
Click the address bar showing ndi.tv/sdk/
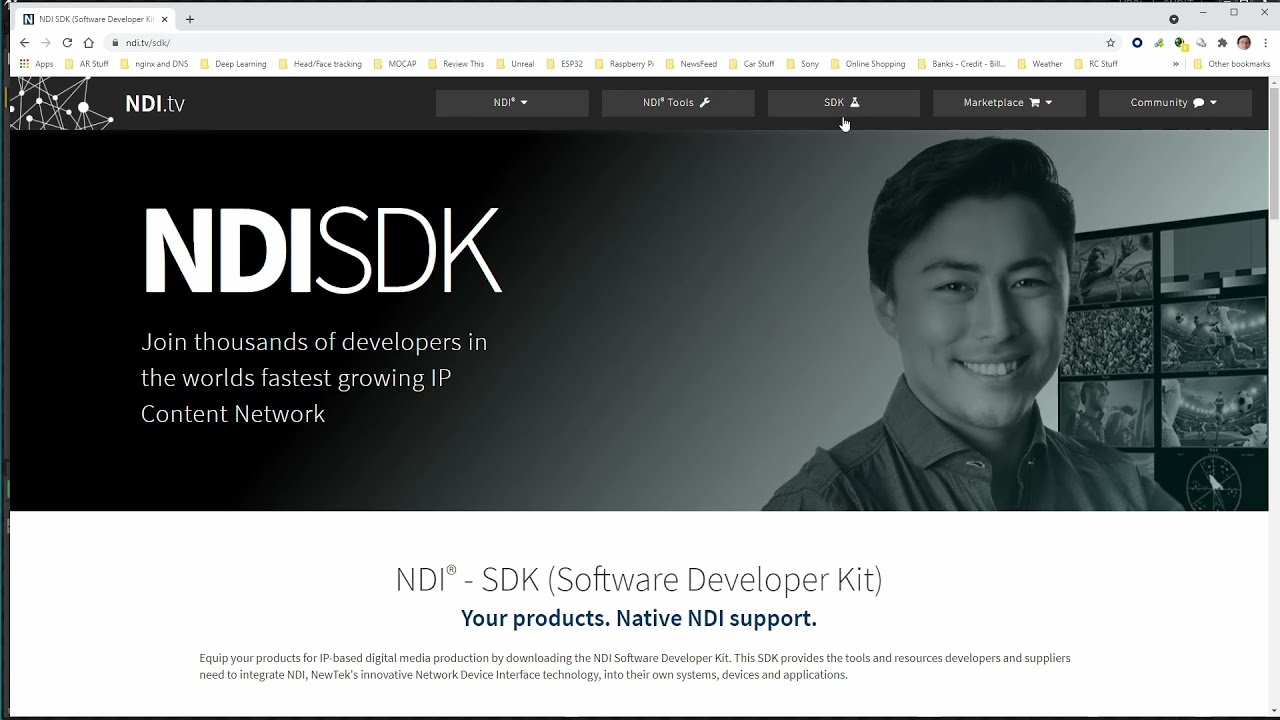[x=600, y=43]
